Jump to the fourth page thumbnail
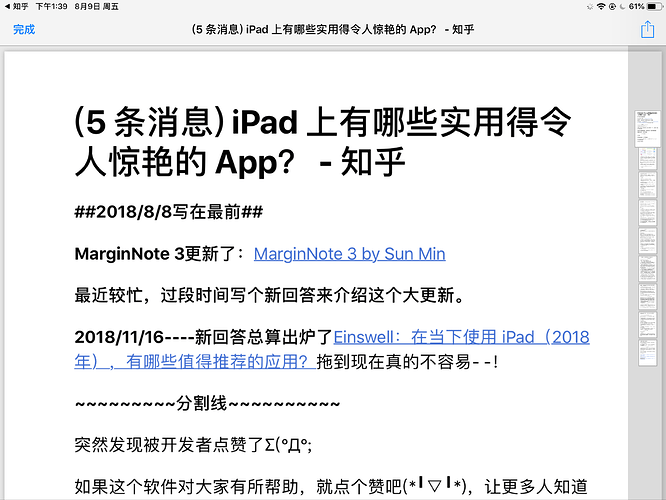 pyautogui.click(x=647, y=213)
